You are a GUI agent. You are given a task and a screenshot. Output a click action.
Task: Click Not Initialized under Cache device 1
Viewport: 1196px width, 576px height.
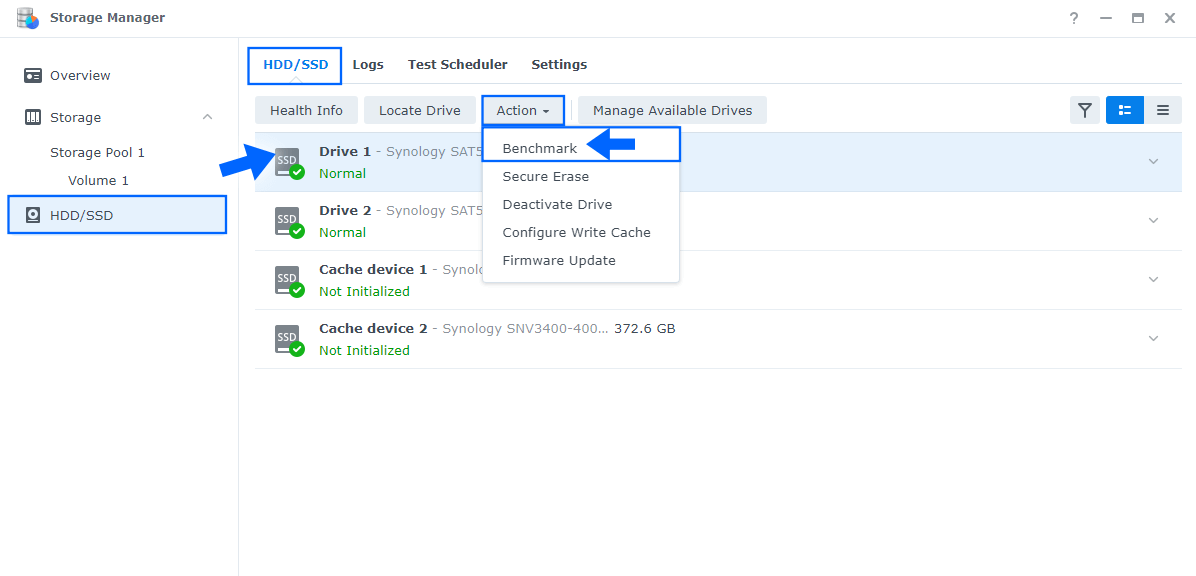[364, 291]
